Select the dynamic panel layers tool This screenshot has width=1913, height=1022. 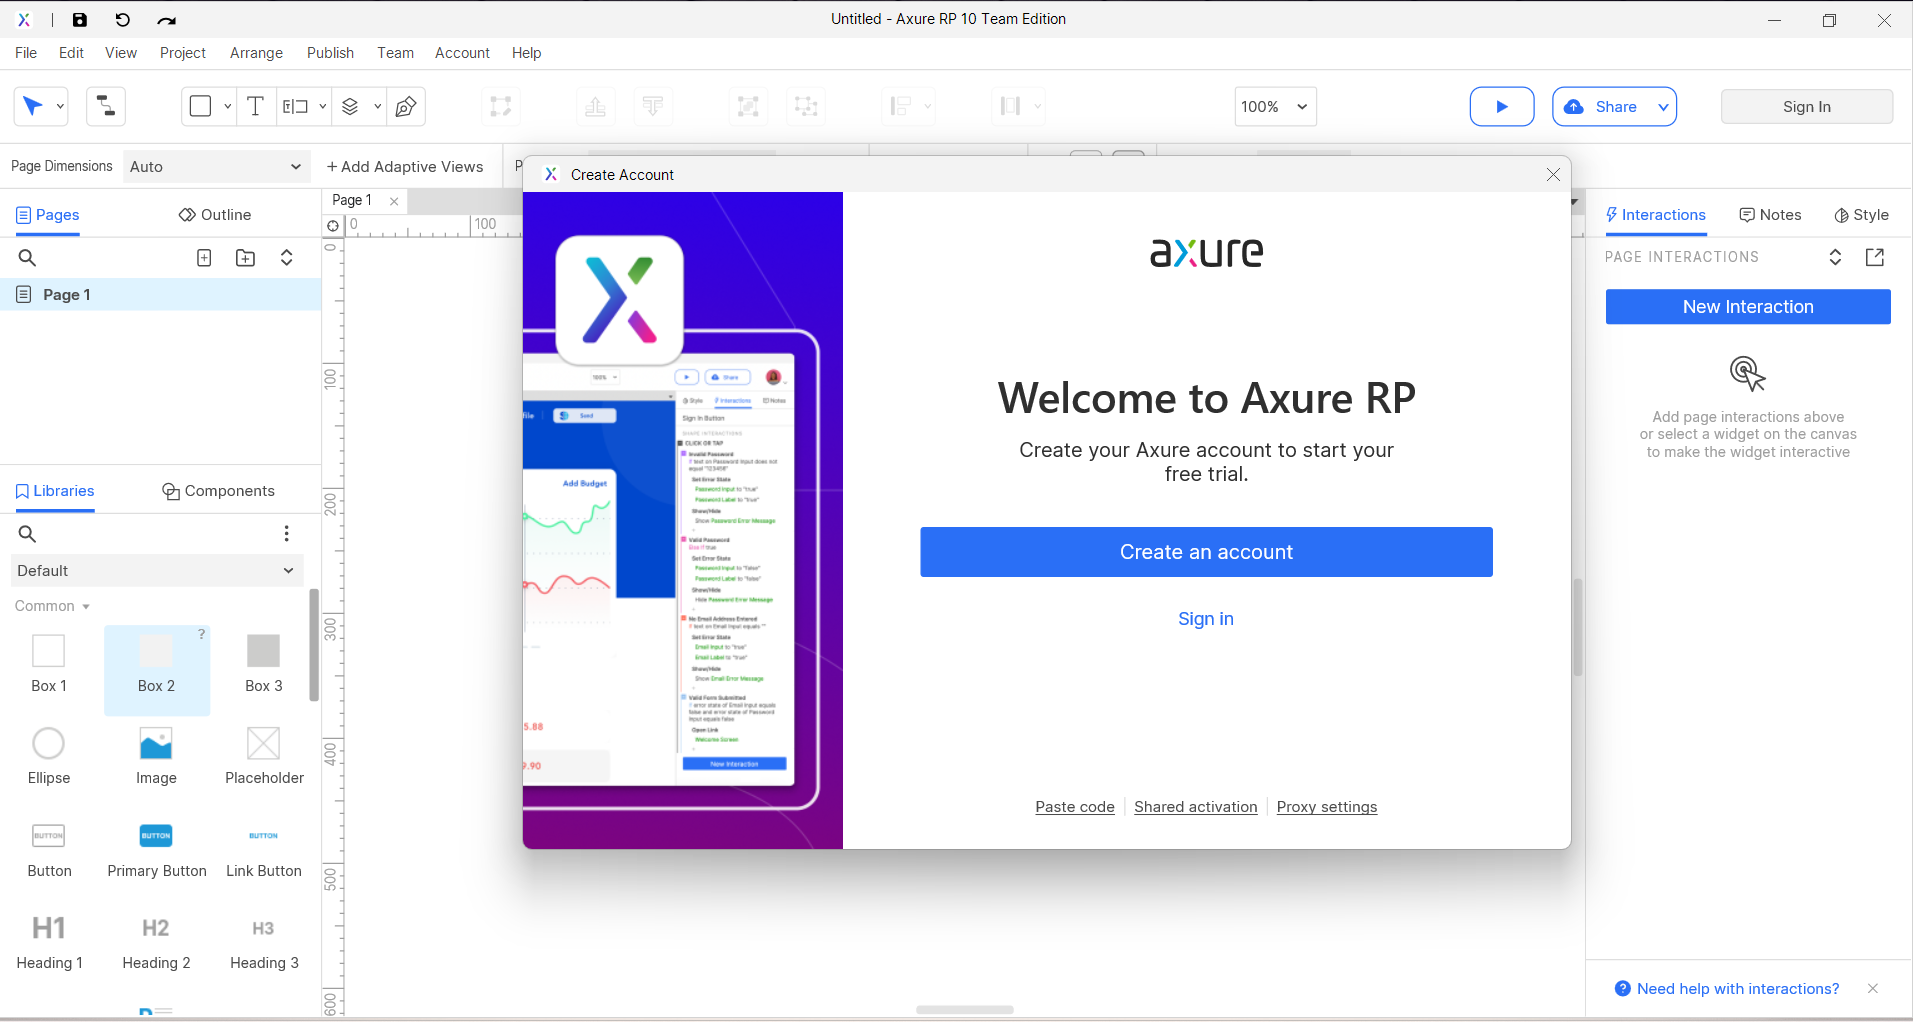(x=350, y=106)
